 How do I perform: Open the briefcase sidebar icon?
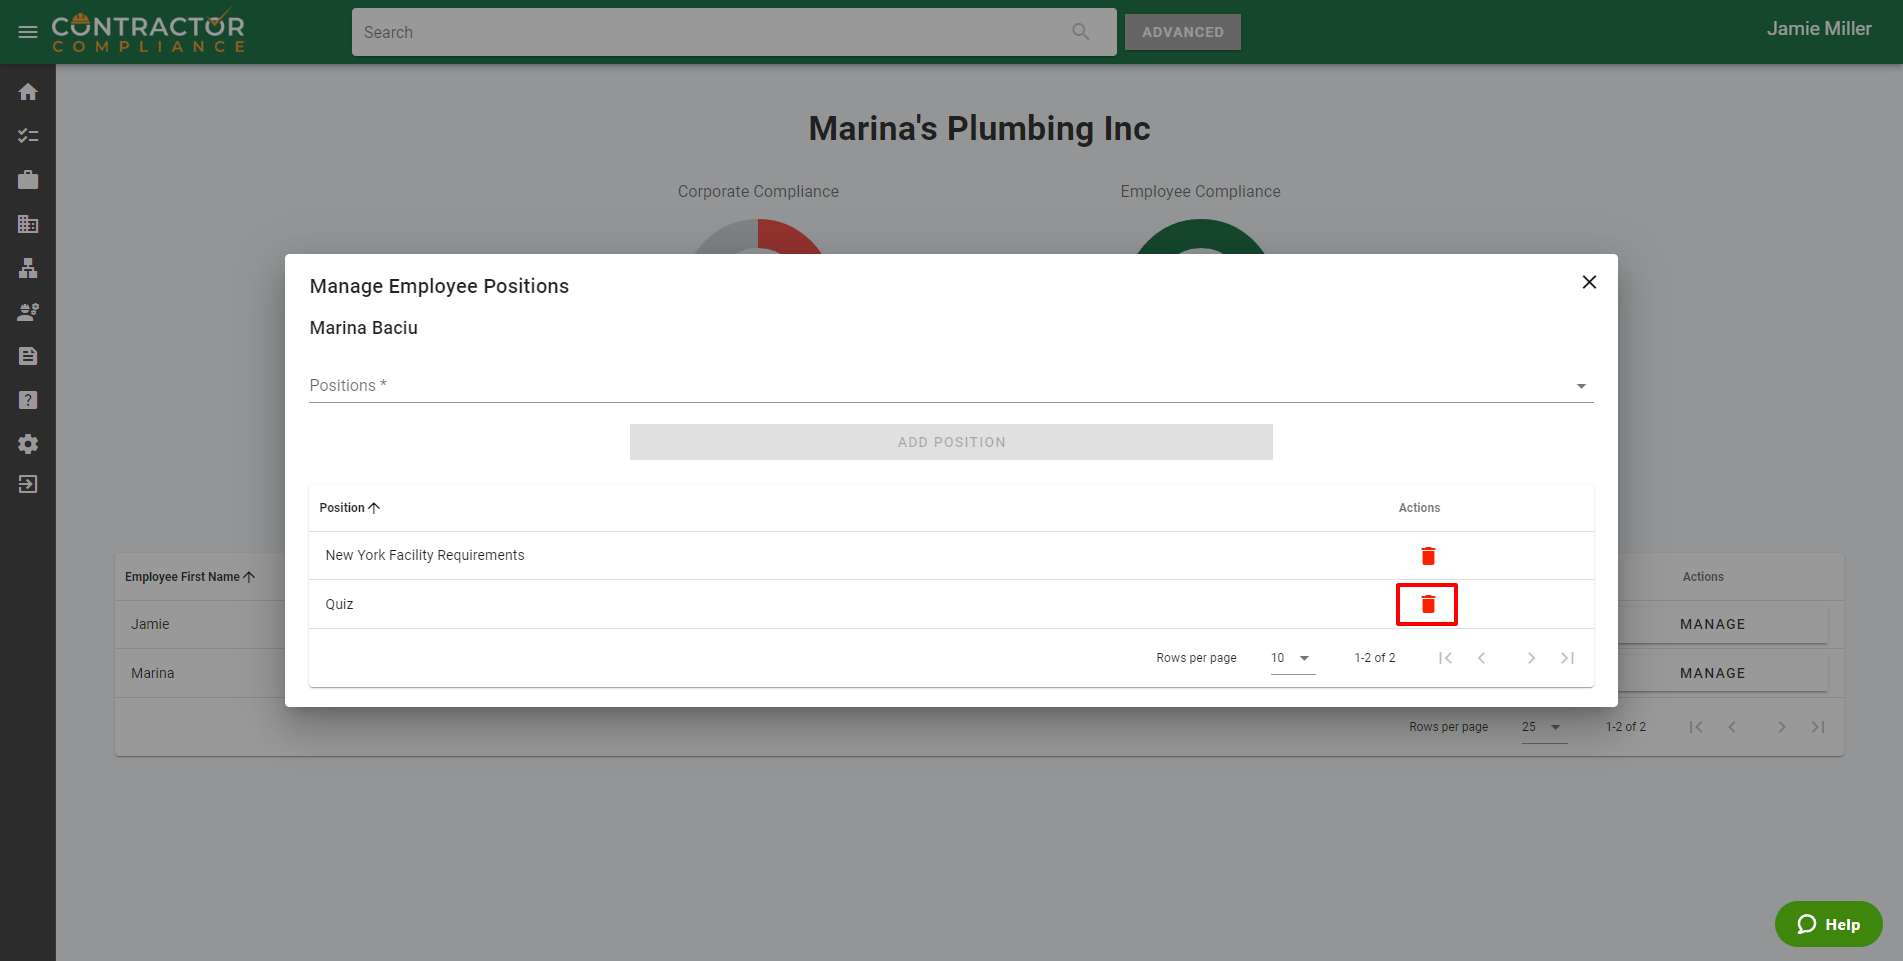click(28, 180)
